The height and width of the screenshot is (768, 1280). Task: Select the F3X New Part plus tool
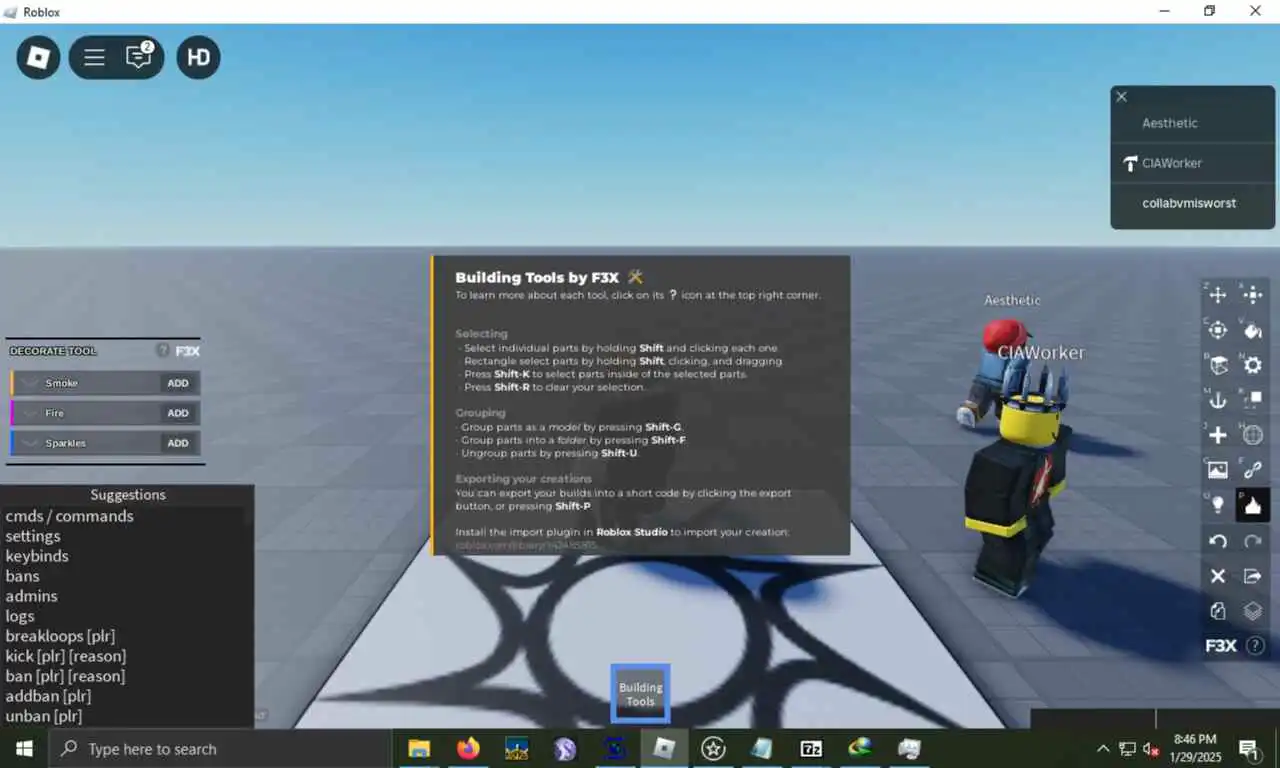[1217, 435]
